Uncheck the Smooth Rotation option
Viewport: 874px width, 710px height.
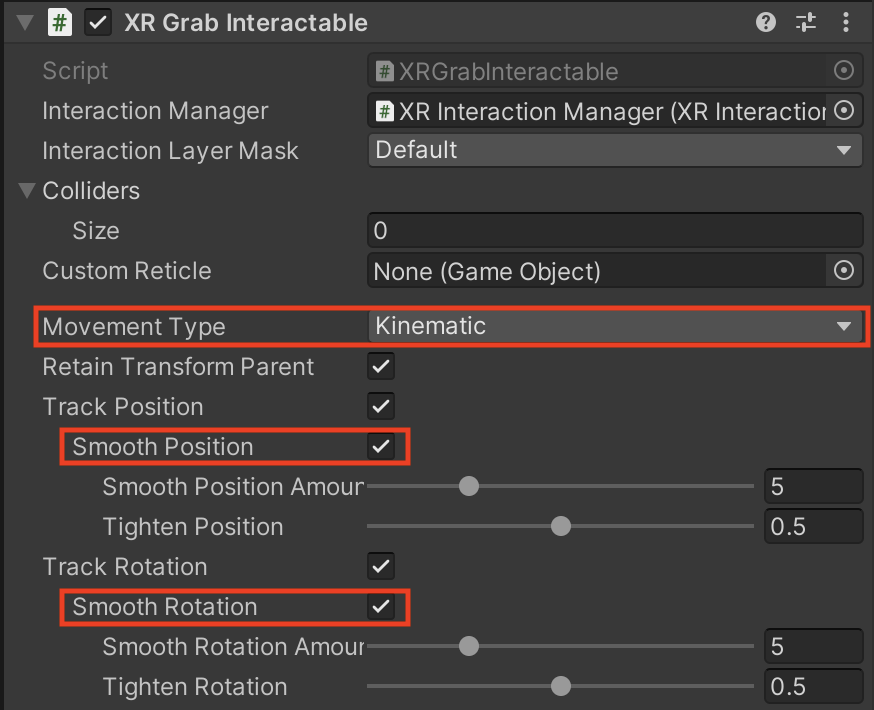point(381,606)
